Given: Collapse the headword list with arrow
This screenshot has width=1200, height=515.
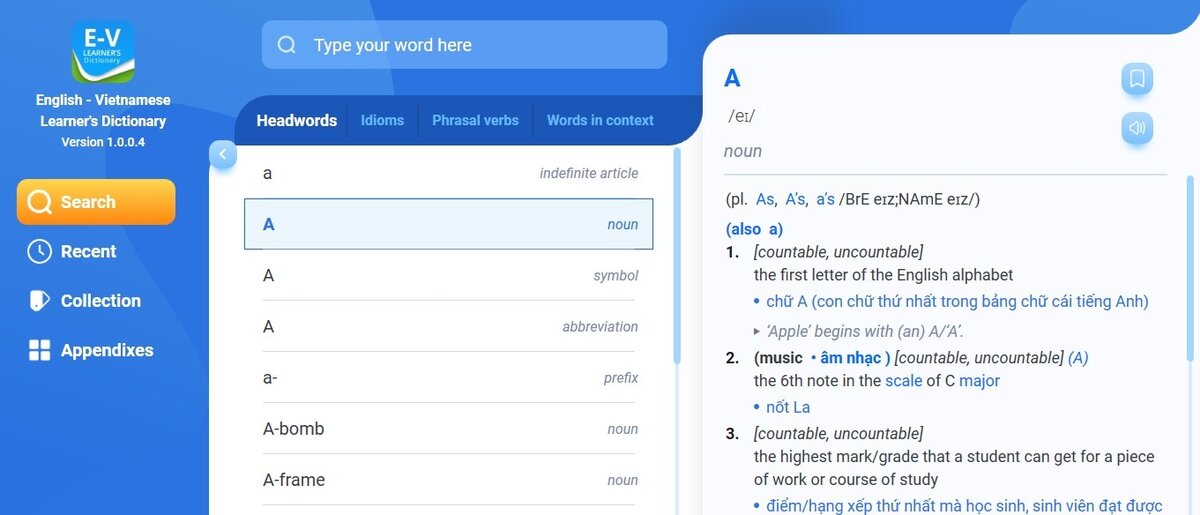Looking at the screenshot, I should click(x=223, y=155).
